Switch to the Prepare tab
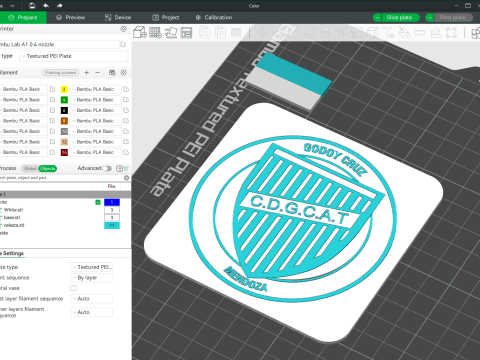 click(23, 18)
